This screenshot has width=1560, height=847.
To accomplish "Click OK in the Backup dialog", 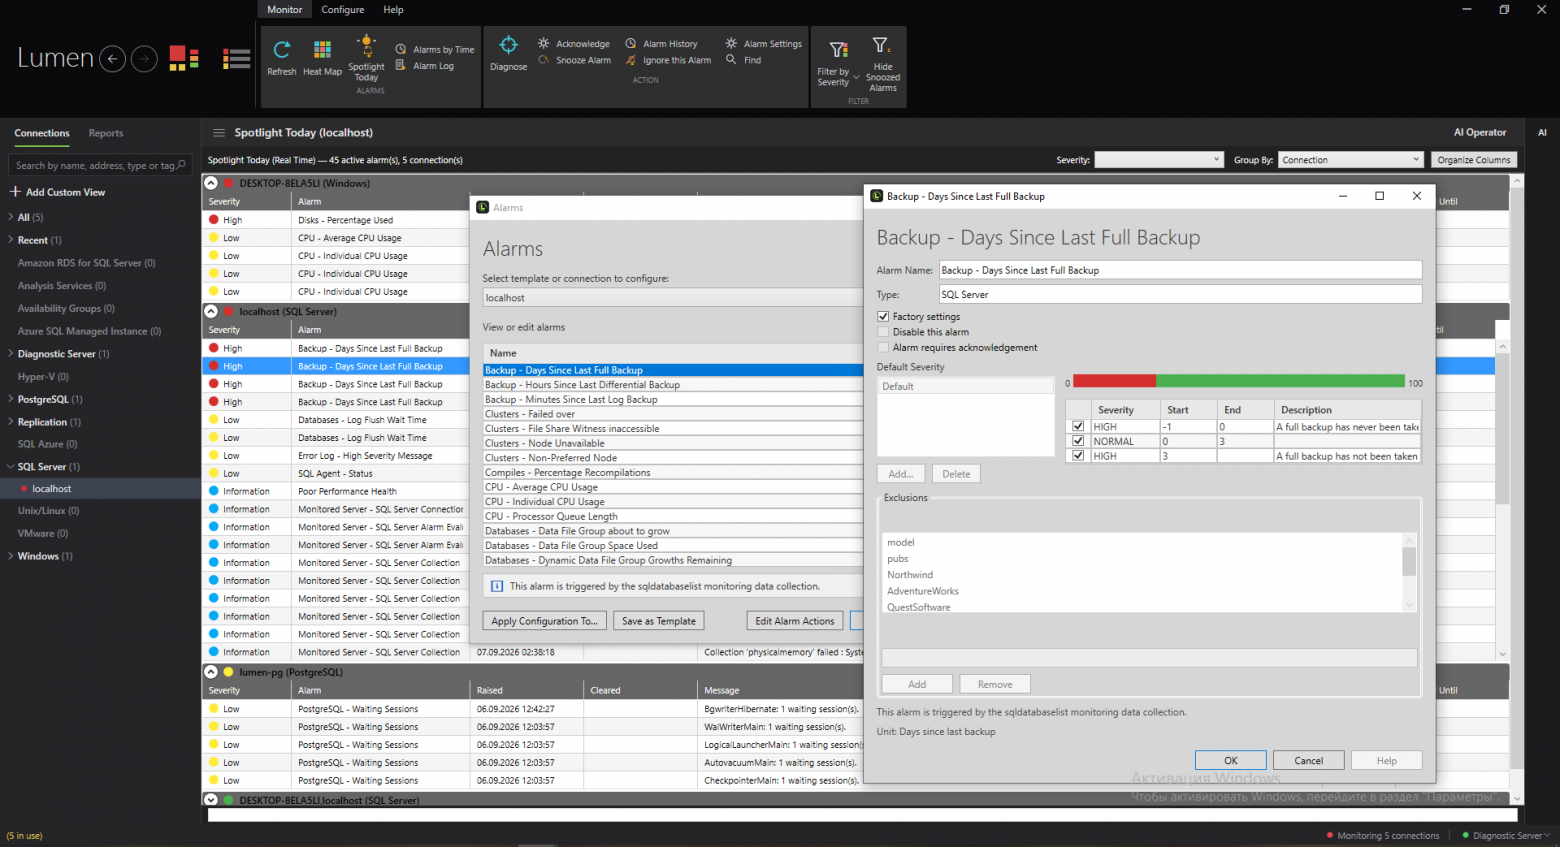I will pos(1231,760).
